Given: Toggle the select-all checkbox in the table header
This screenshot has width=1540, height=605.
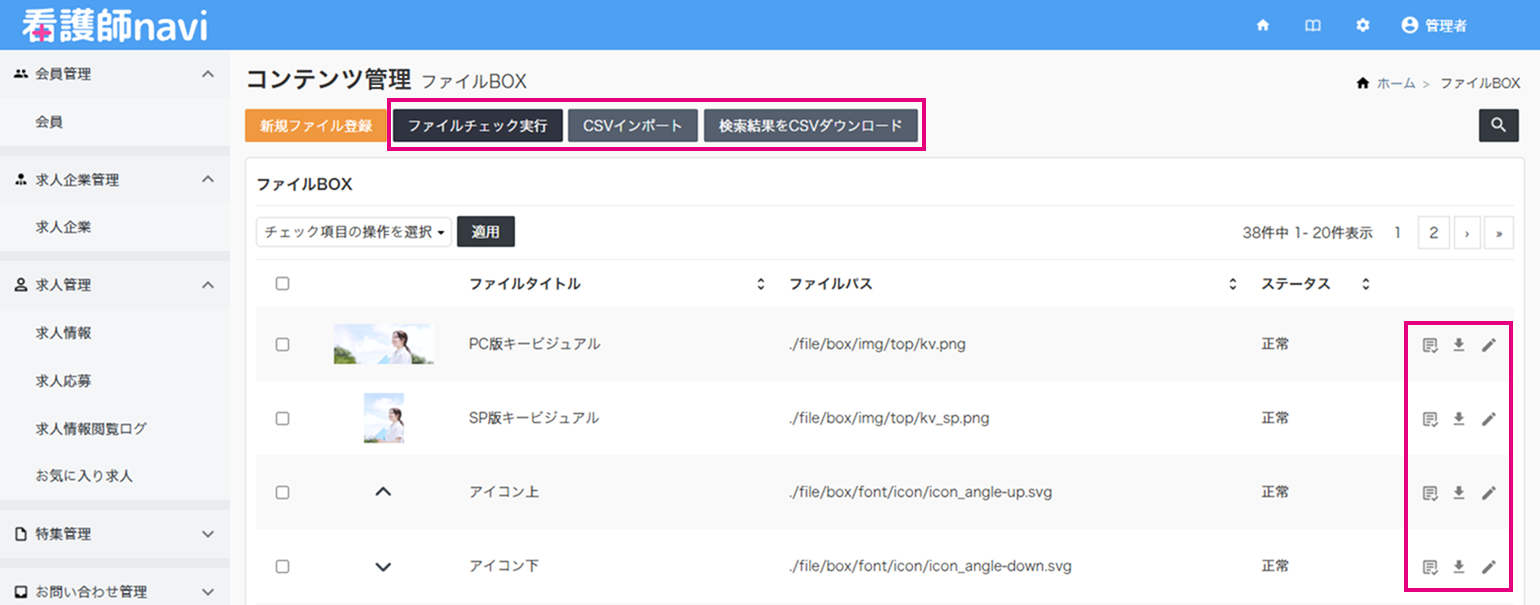Looking at the screenshot, I should [282, 283].
